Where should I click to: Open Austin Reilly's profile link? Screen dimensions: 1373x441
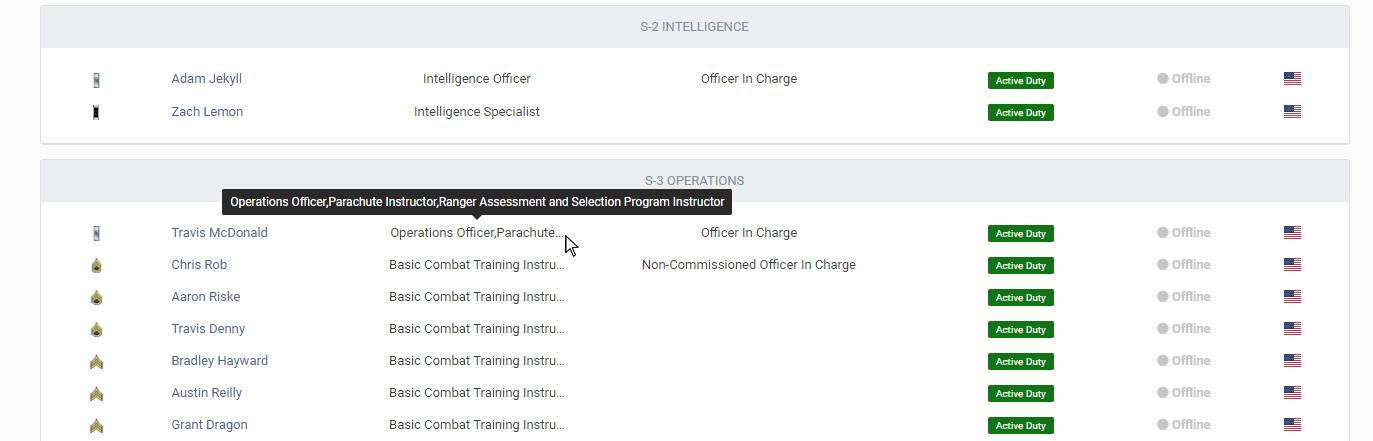click(206, 393)
